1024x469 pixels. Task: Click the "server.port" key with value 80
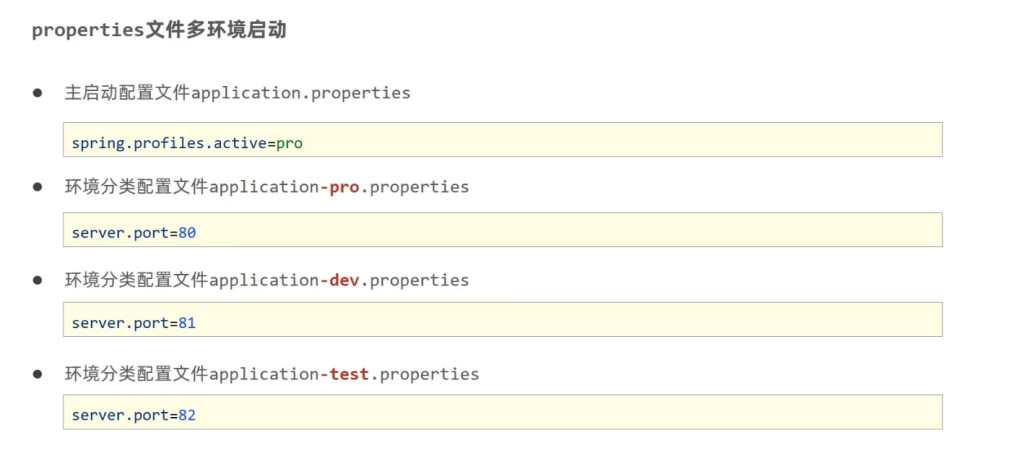(x=119, y=233)
